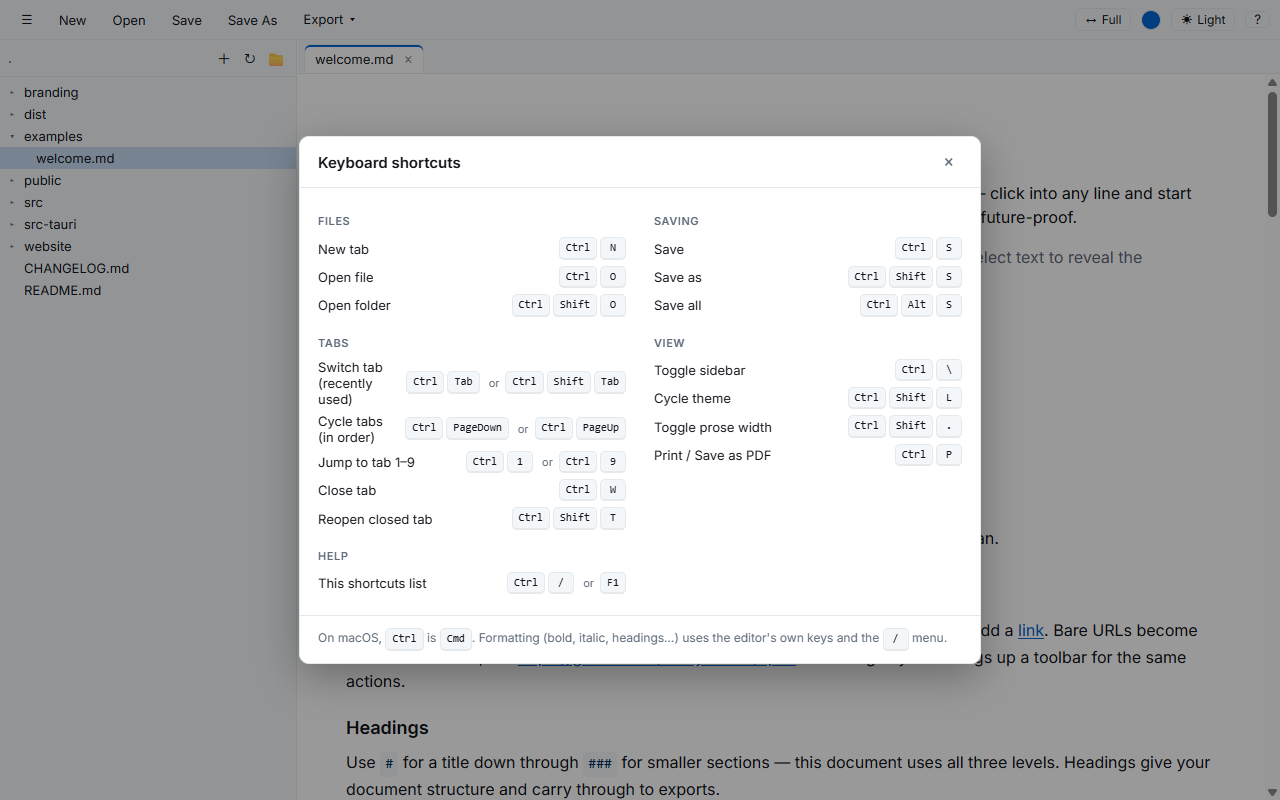The height and width of the screenshot is (800, 1280).
Task: Click the 'New tab' shortcut label
Action: click(x=343, y=249)
